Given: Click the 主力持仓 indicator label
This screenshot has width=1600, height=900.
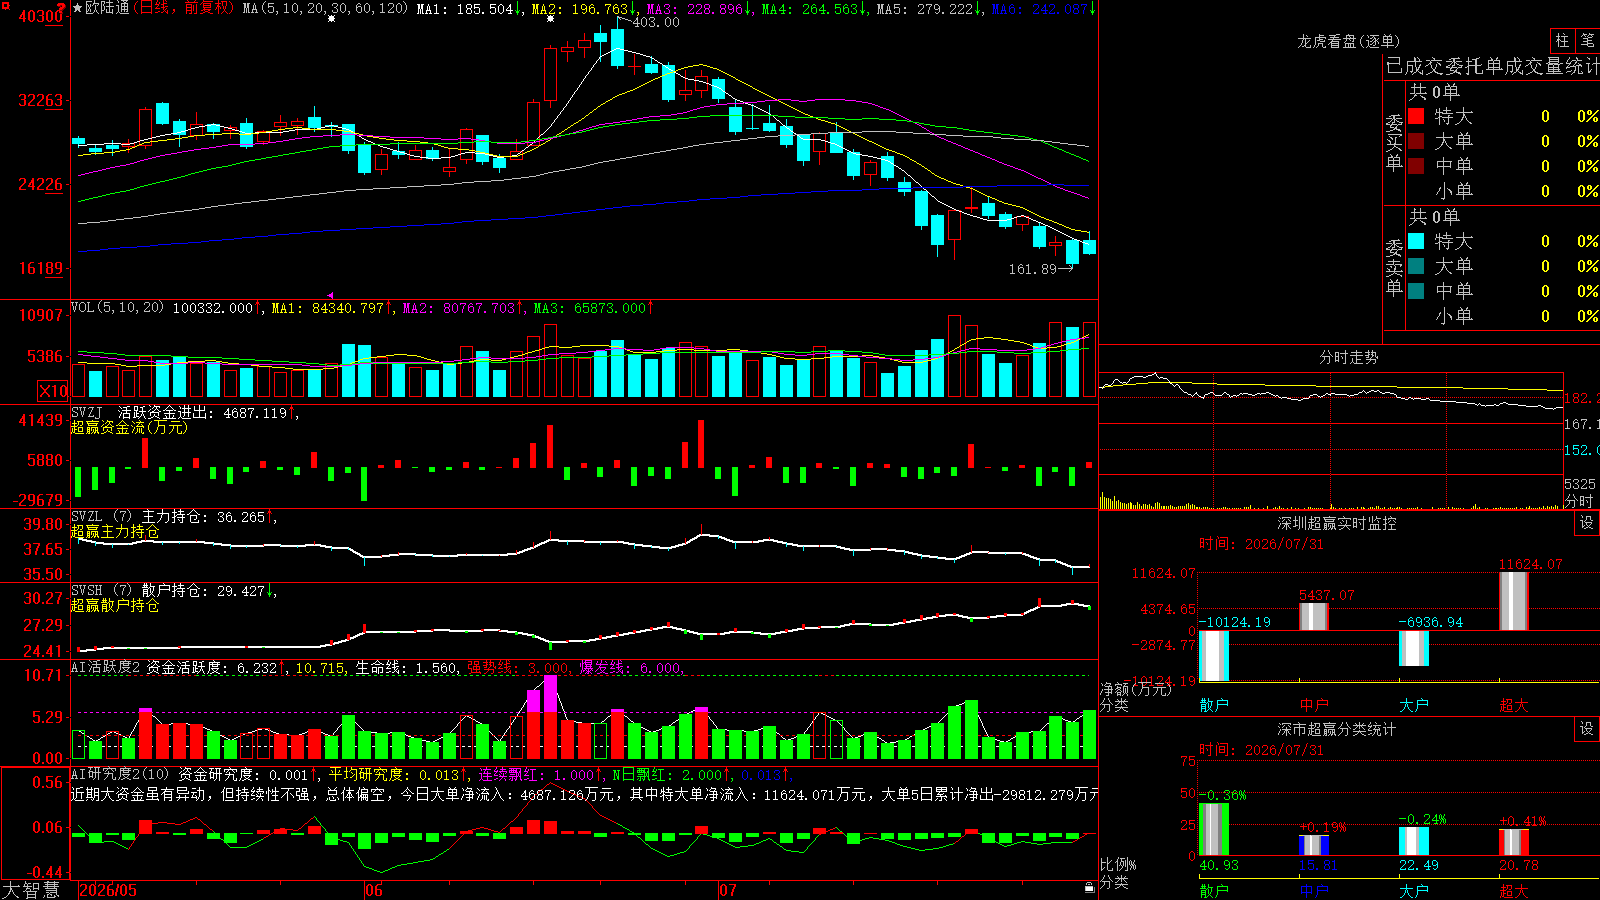Looking at the screenshot, I should coord(174,517).
